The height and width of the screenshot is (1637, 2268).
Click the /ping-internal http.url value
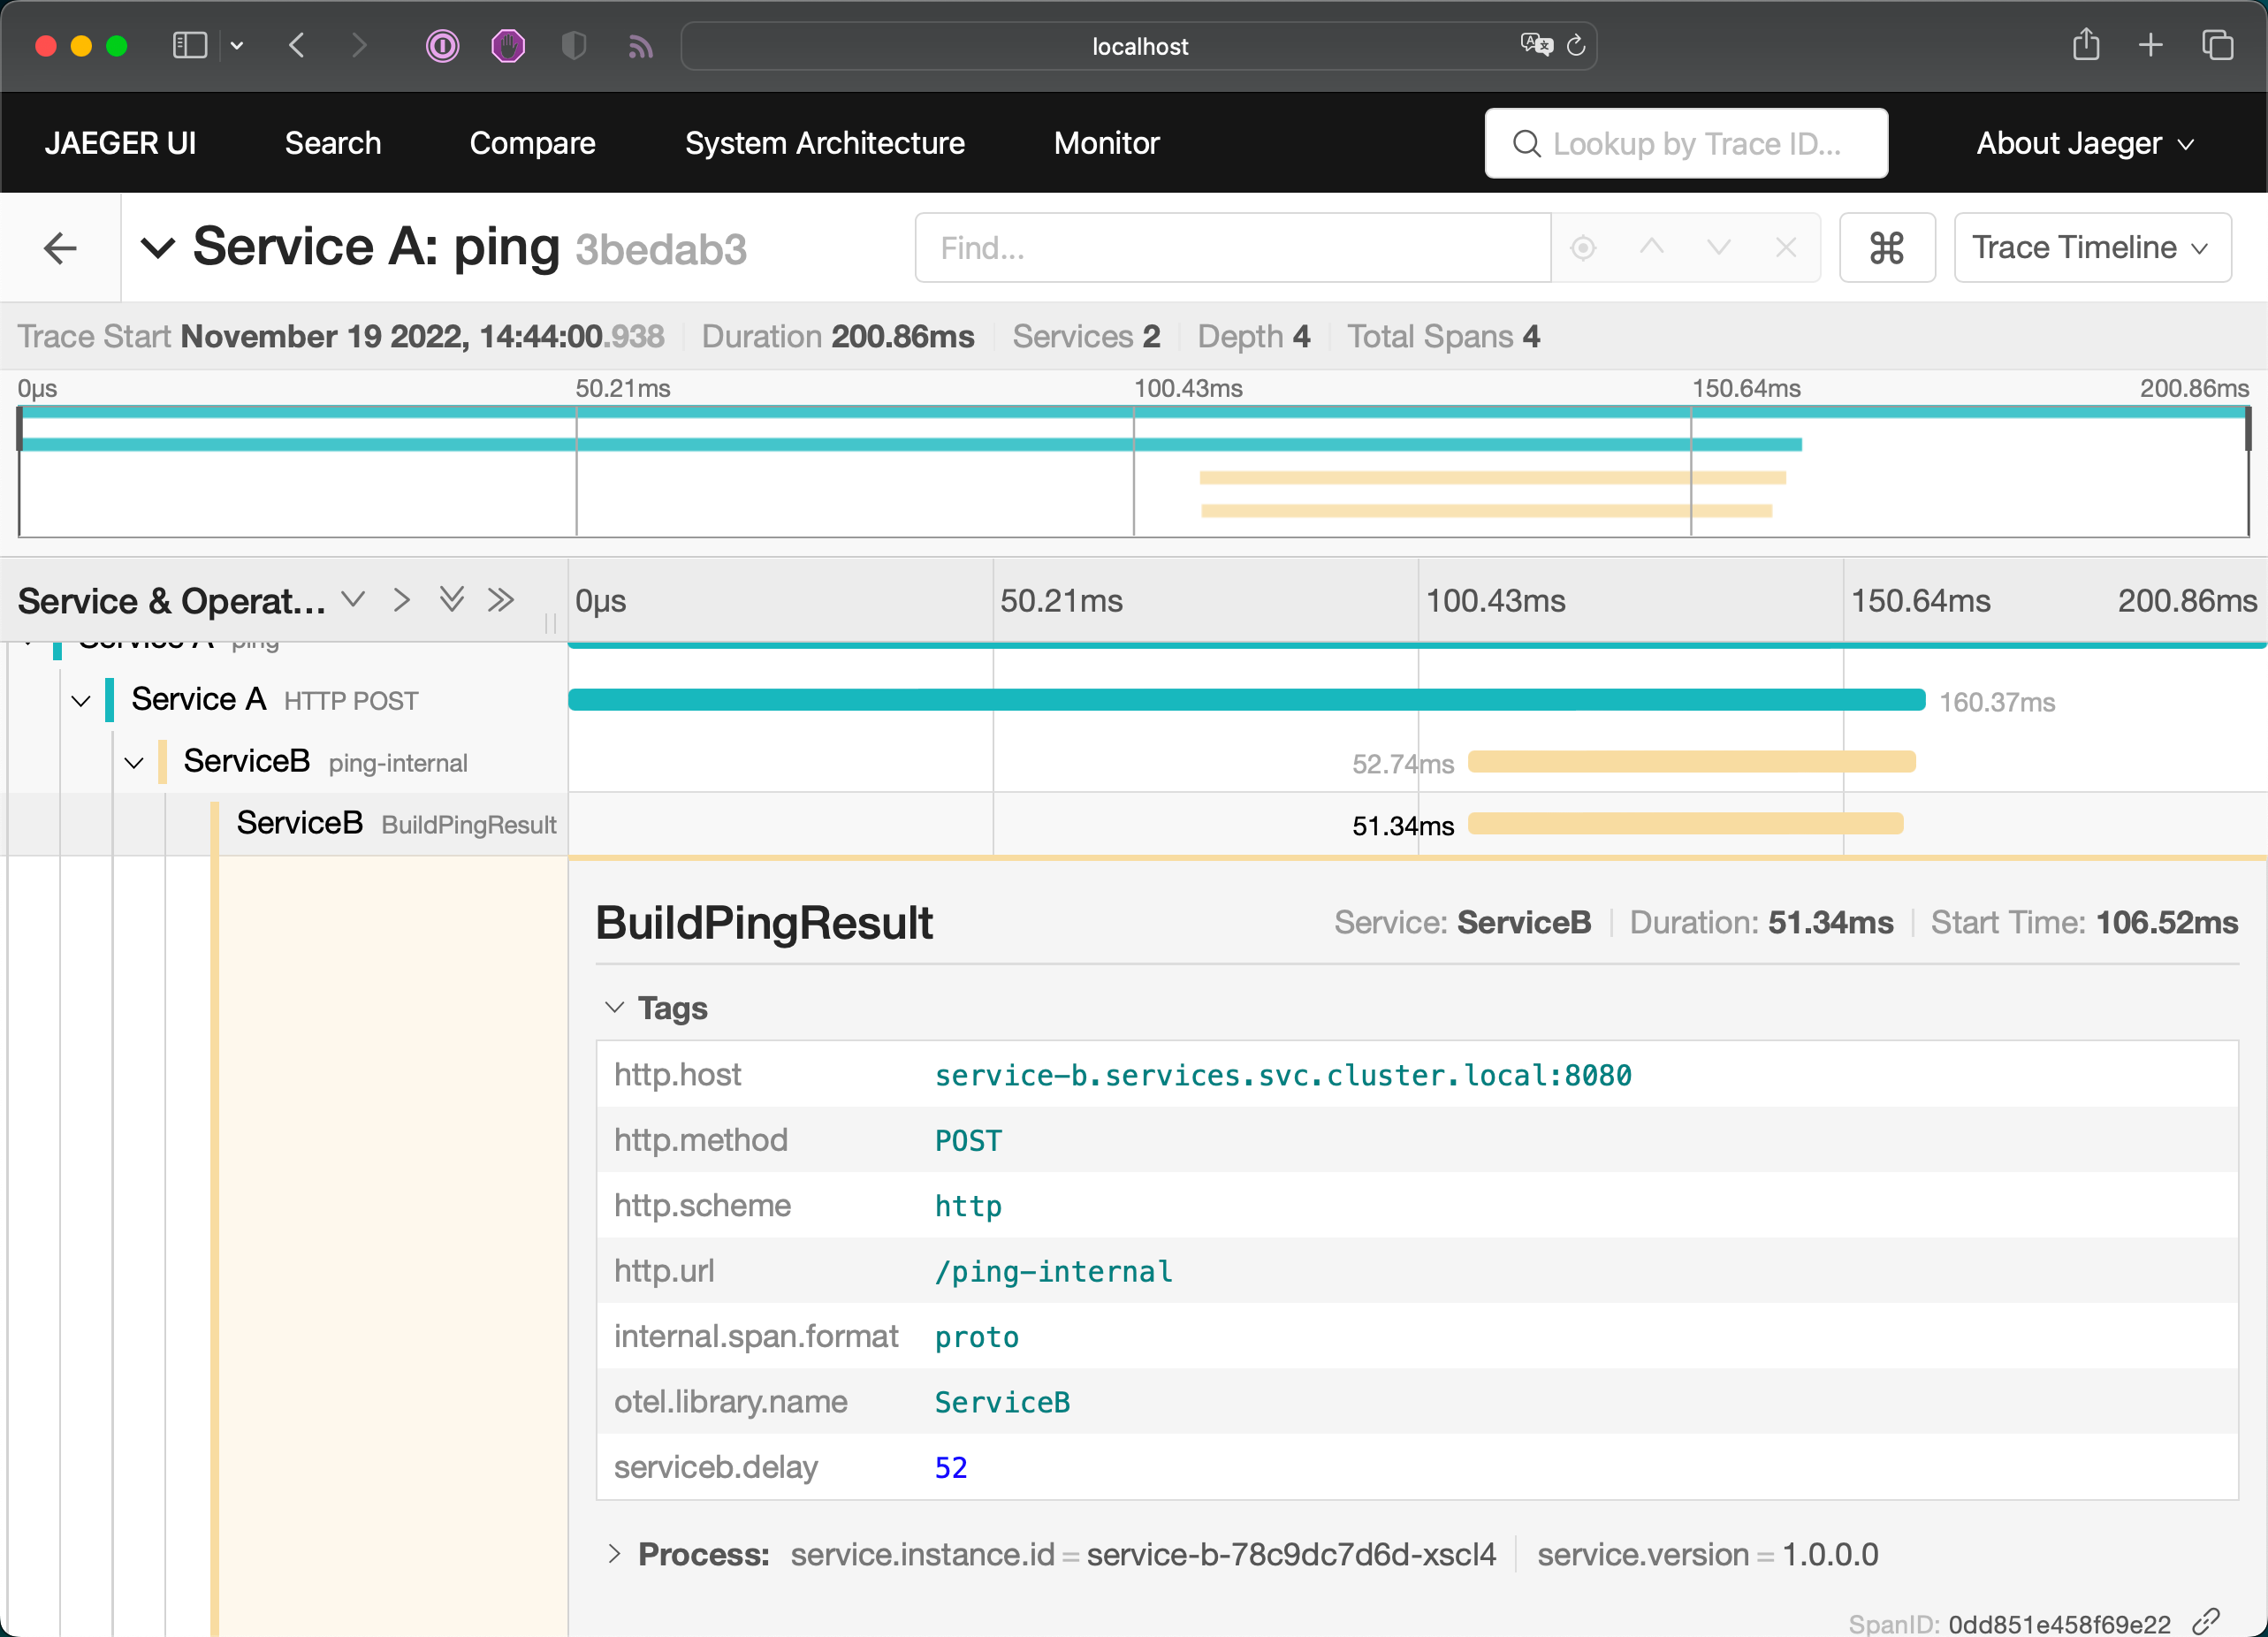(1053, 1271)
